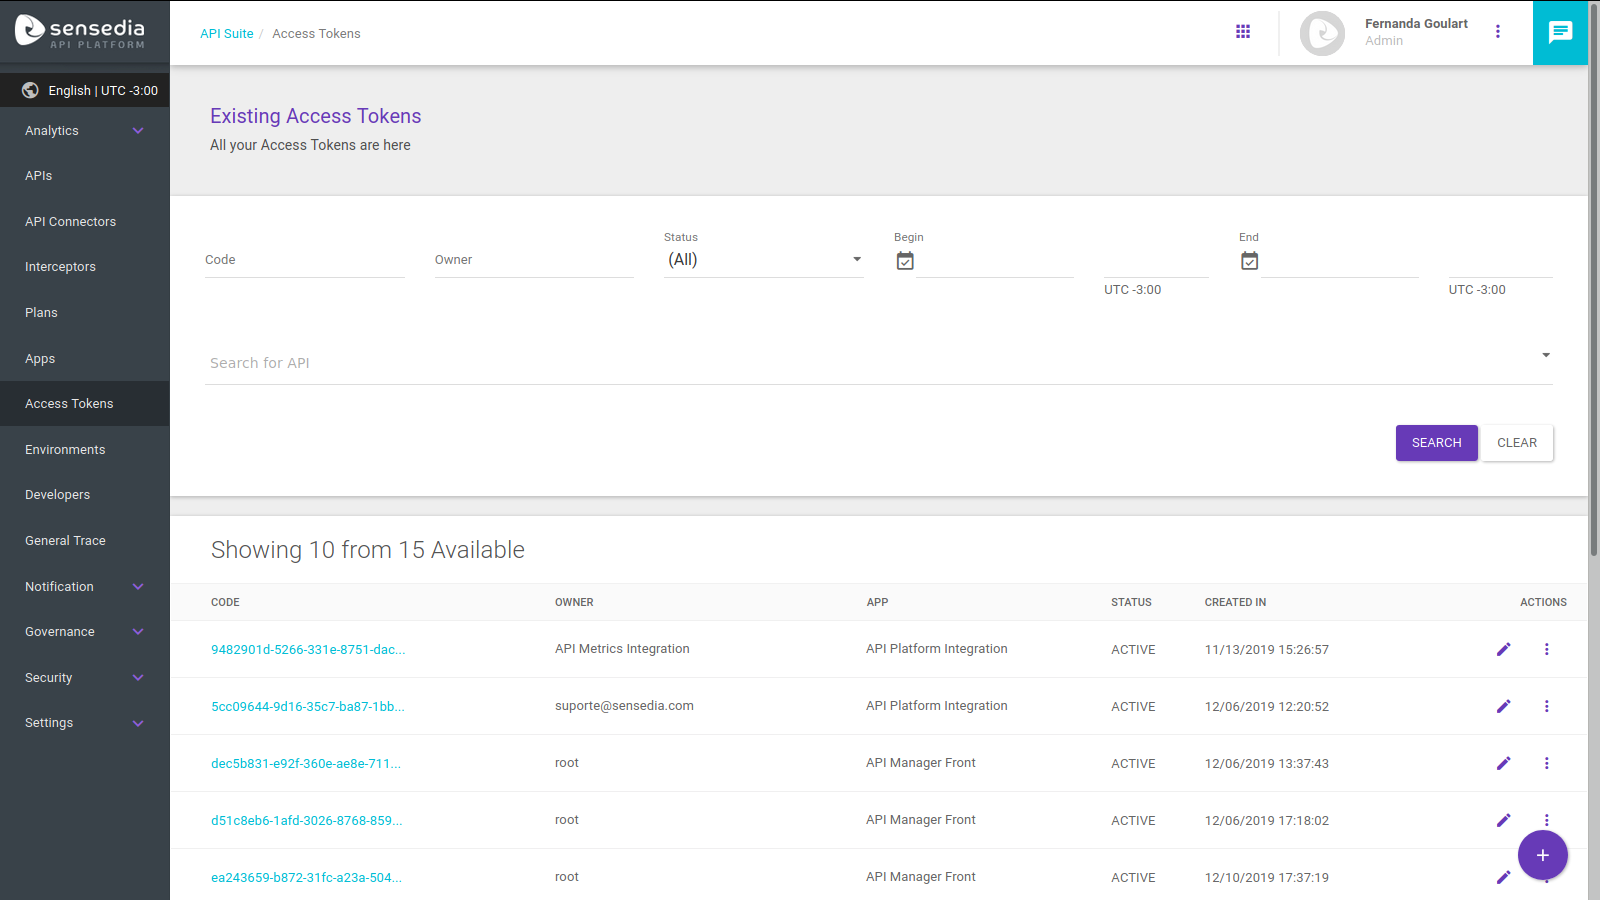The width and height of the screenshot is (1600, 900).
Task: Edit the API Metrics Integration token
Action: (x=1503, y=649)
